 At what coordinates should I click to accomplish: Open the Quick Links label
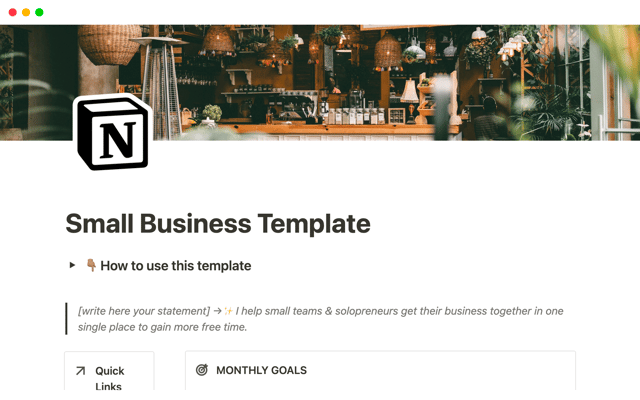point(109,378)
